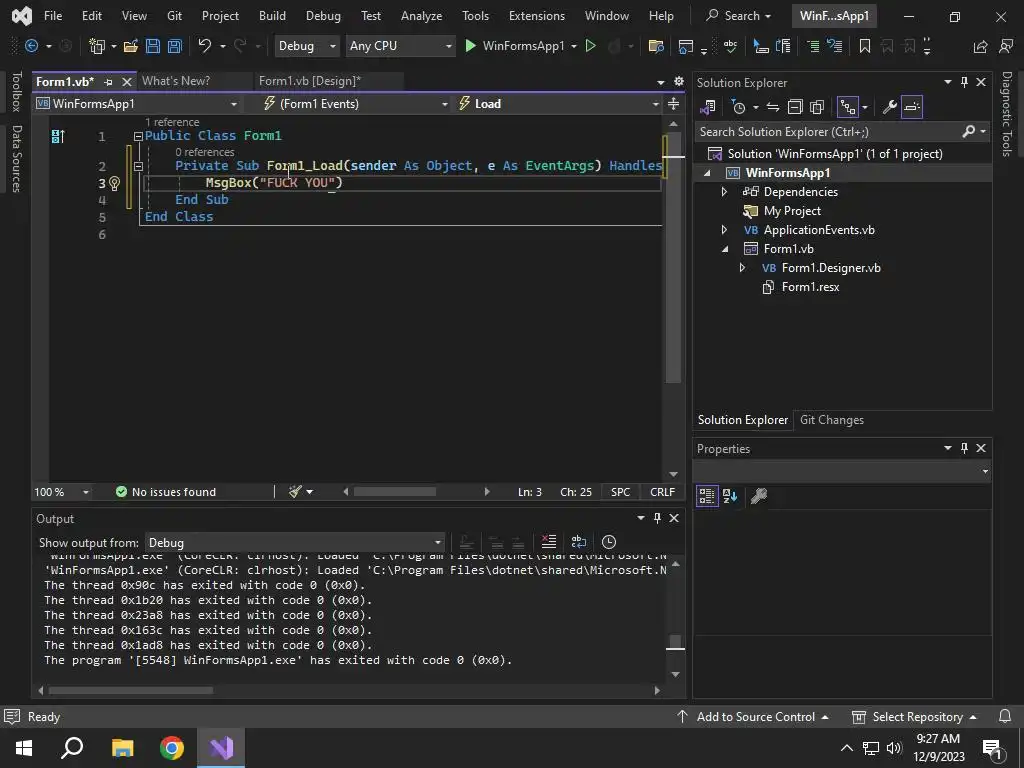Toggle Show All Files in Solution Explorer
This screenshot has height=768, width=1024.
point(817,107)
